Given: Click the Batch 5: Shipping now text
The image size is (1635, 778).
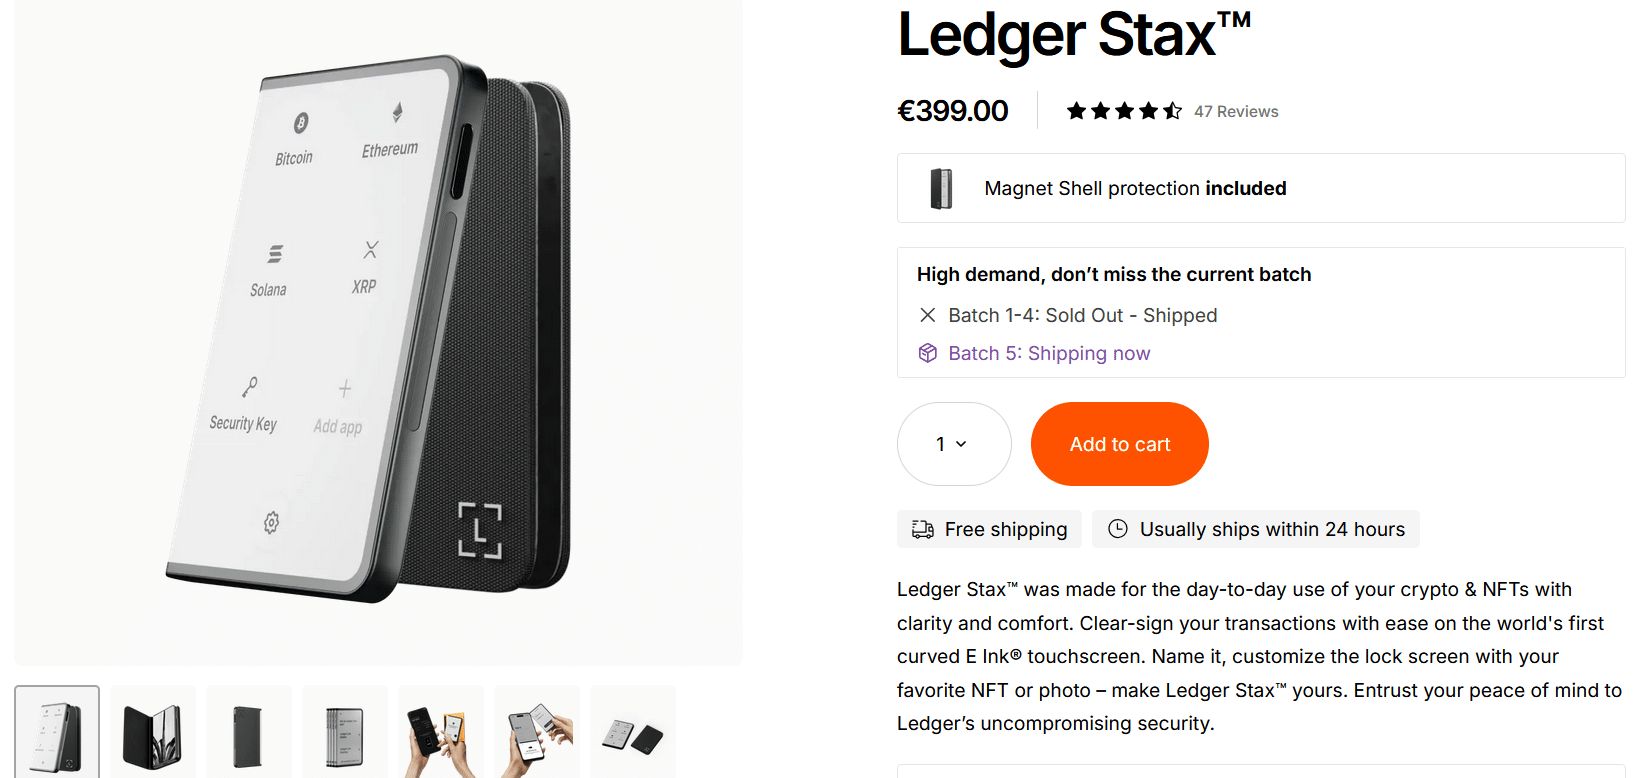Looking at the screenshot, I should pyautogui.click(x=1049, y=353).
